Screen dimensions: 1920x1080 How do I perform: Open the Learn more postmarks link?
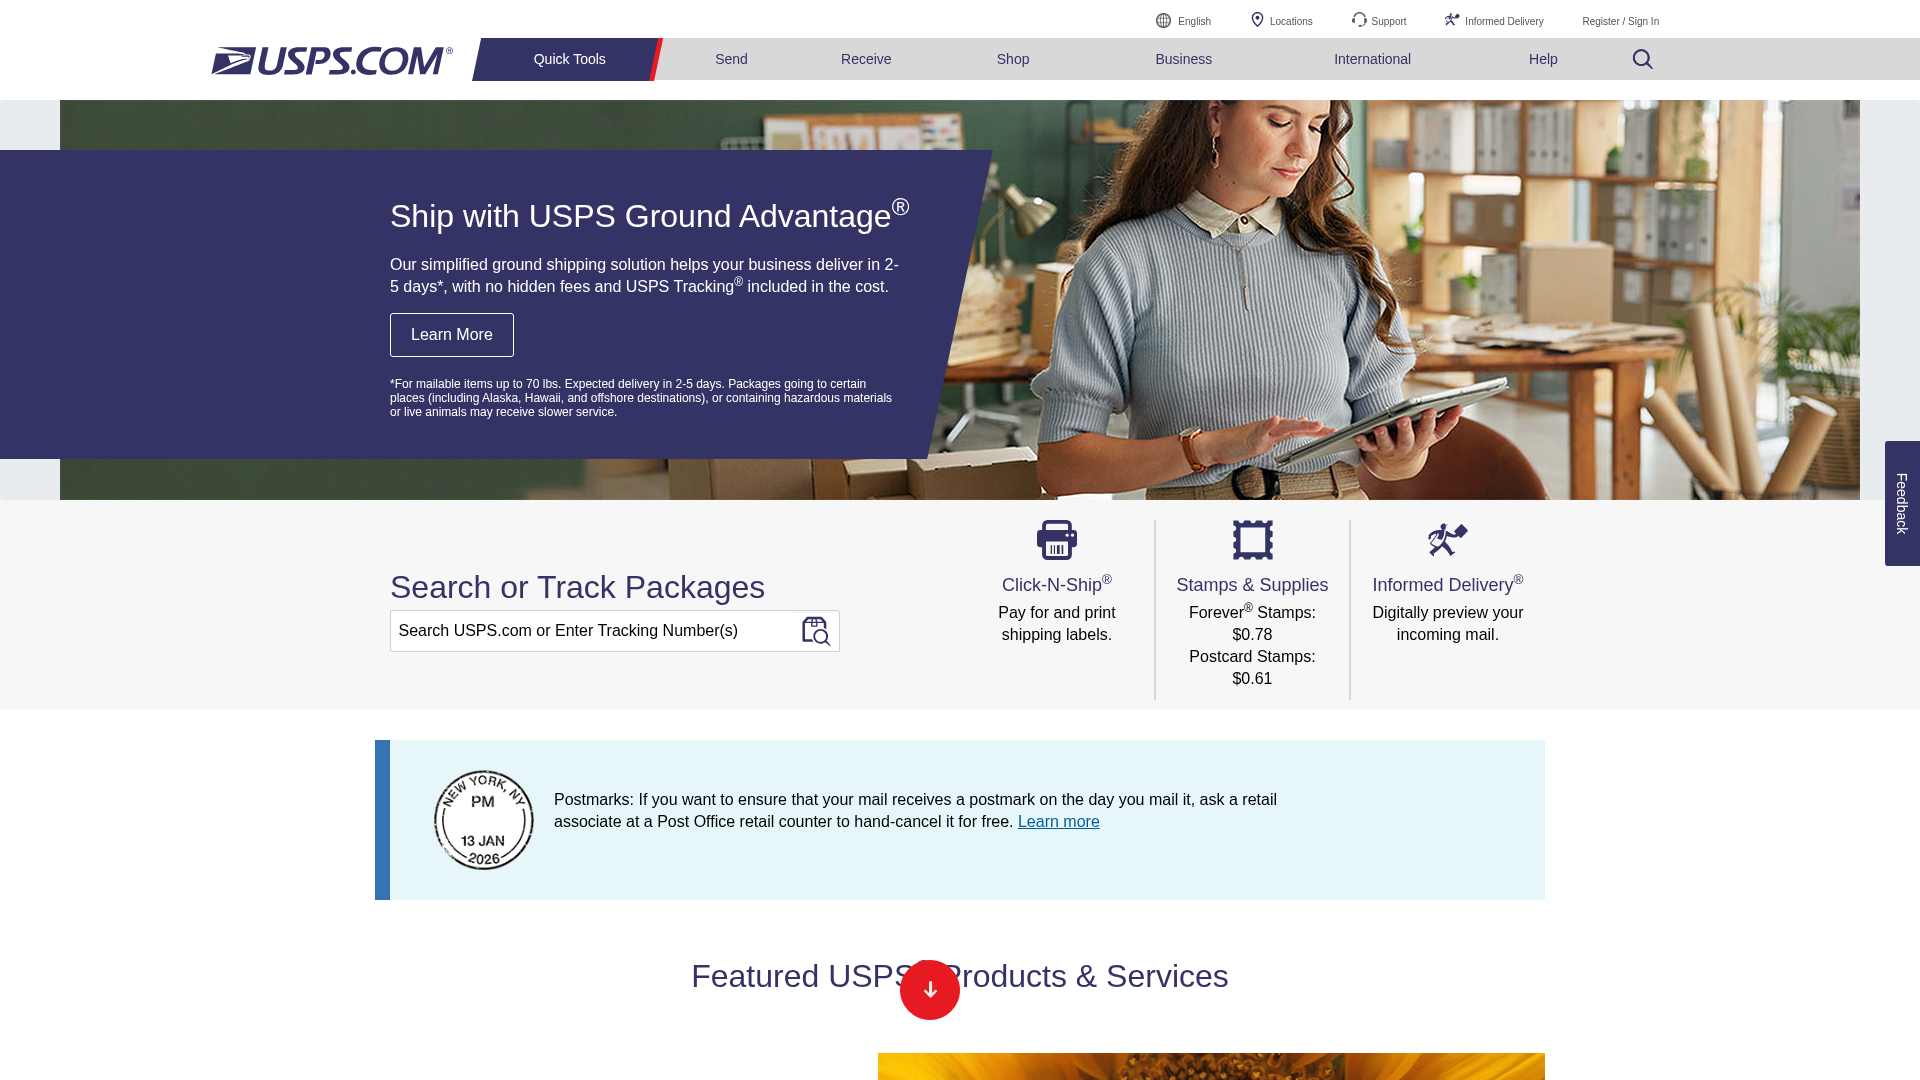(1058, 821)
